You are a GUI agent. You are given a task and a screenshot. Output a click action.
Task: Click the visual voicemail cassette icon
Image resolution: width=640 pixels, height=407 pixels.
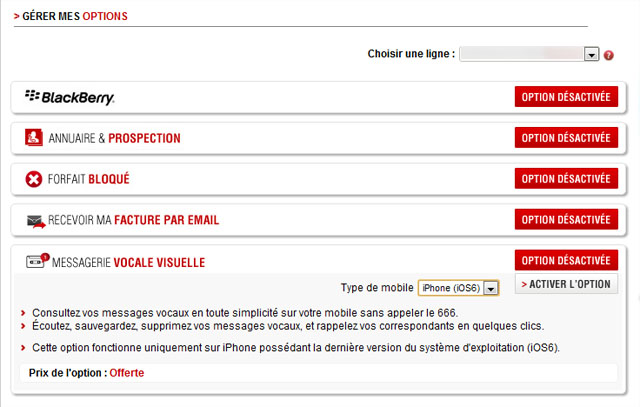coord(36,262)
